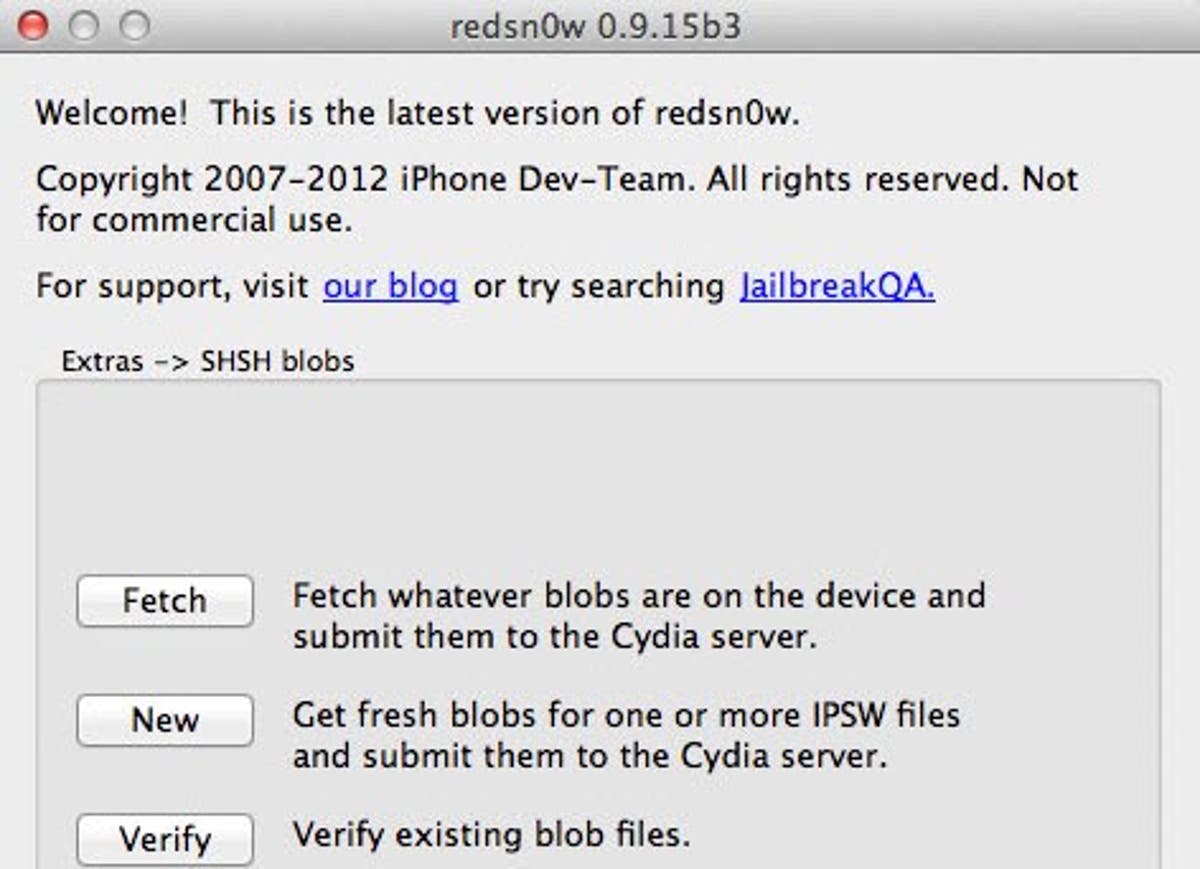1200x869 pixels.
Task: Open the 'our blog' link
Action: [390, 287]
